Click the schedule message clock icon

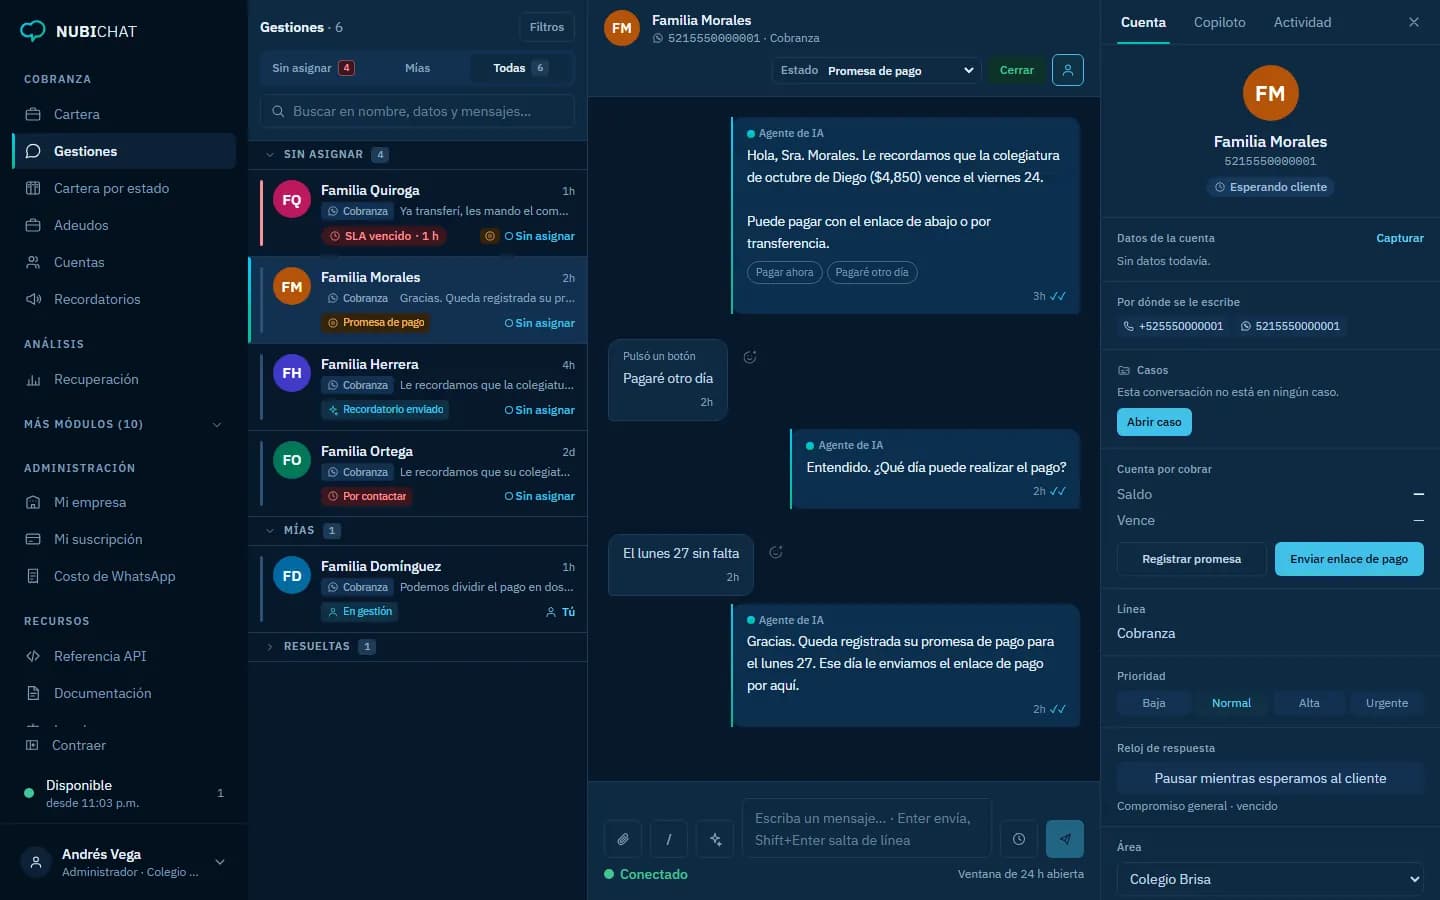tap(1018, 839)
